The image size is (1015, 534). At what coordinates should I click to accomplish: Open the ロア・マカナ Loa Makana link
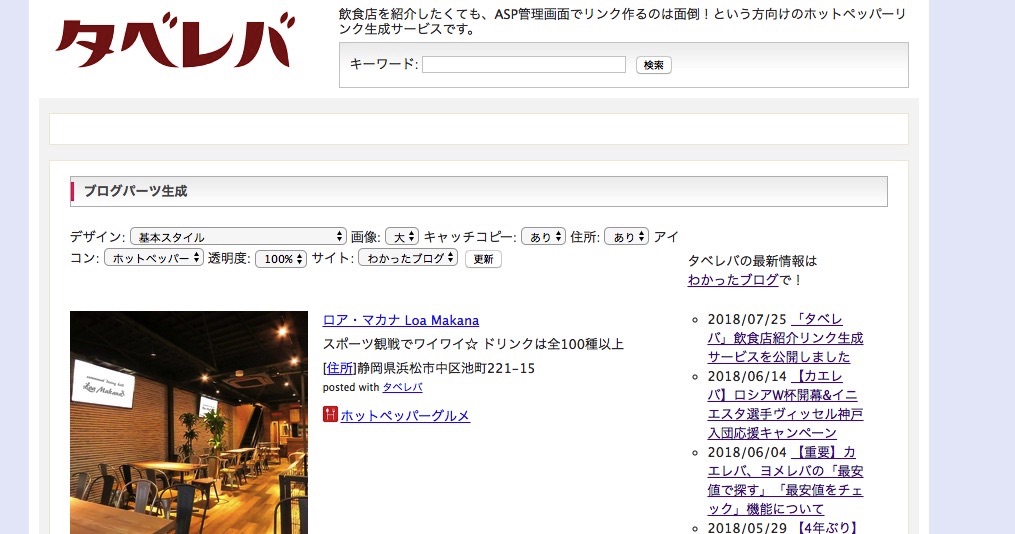pyautogui.click(x=400, y=320)
